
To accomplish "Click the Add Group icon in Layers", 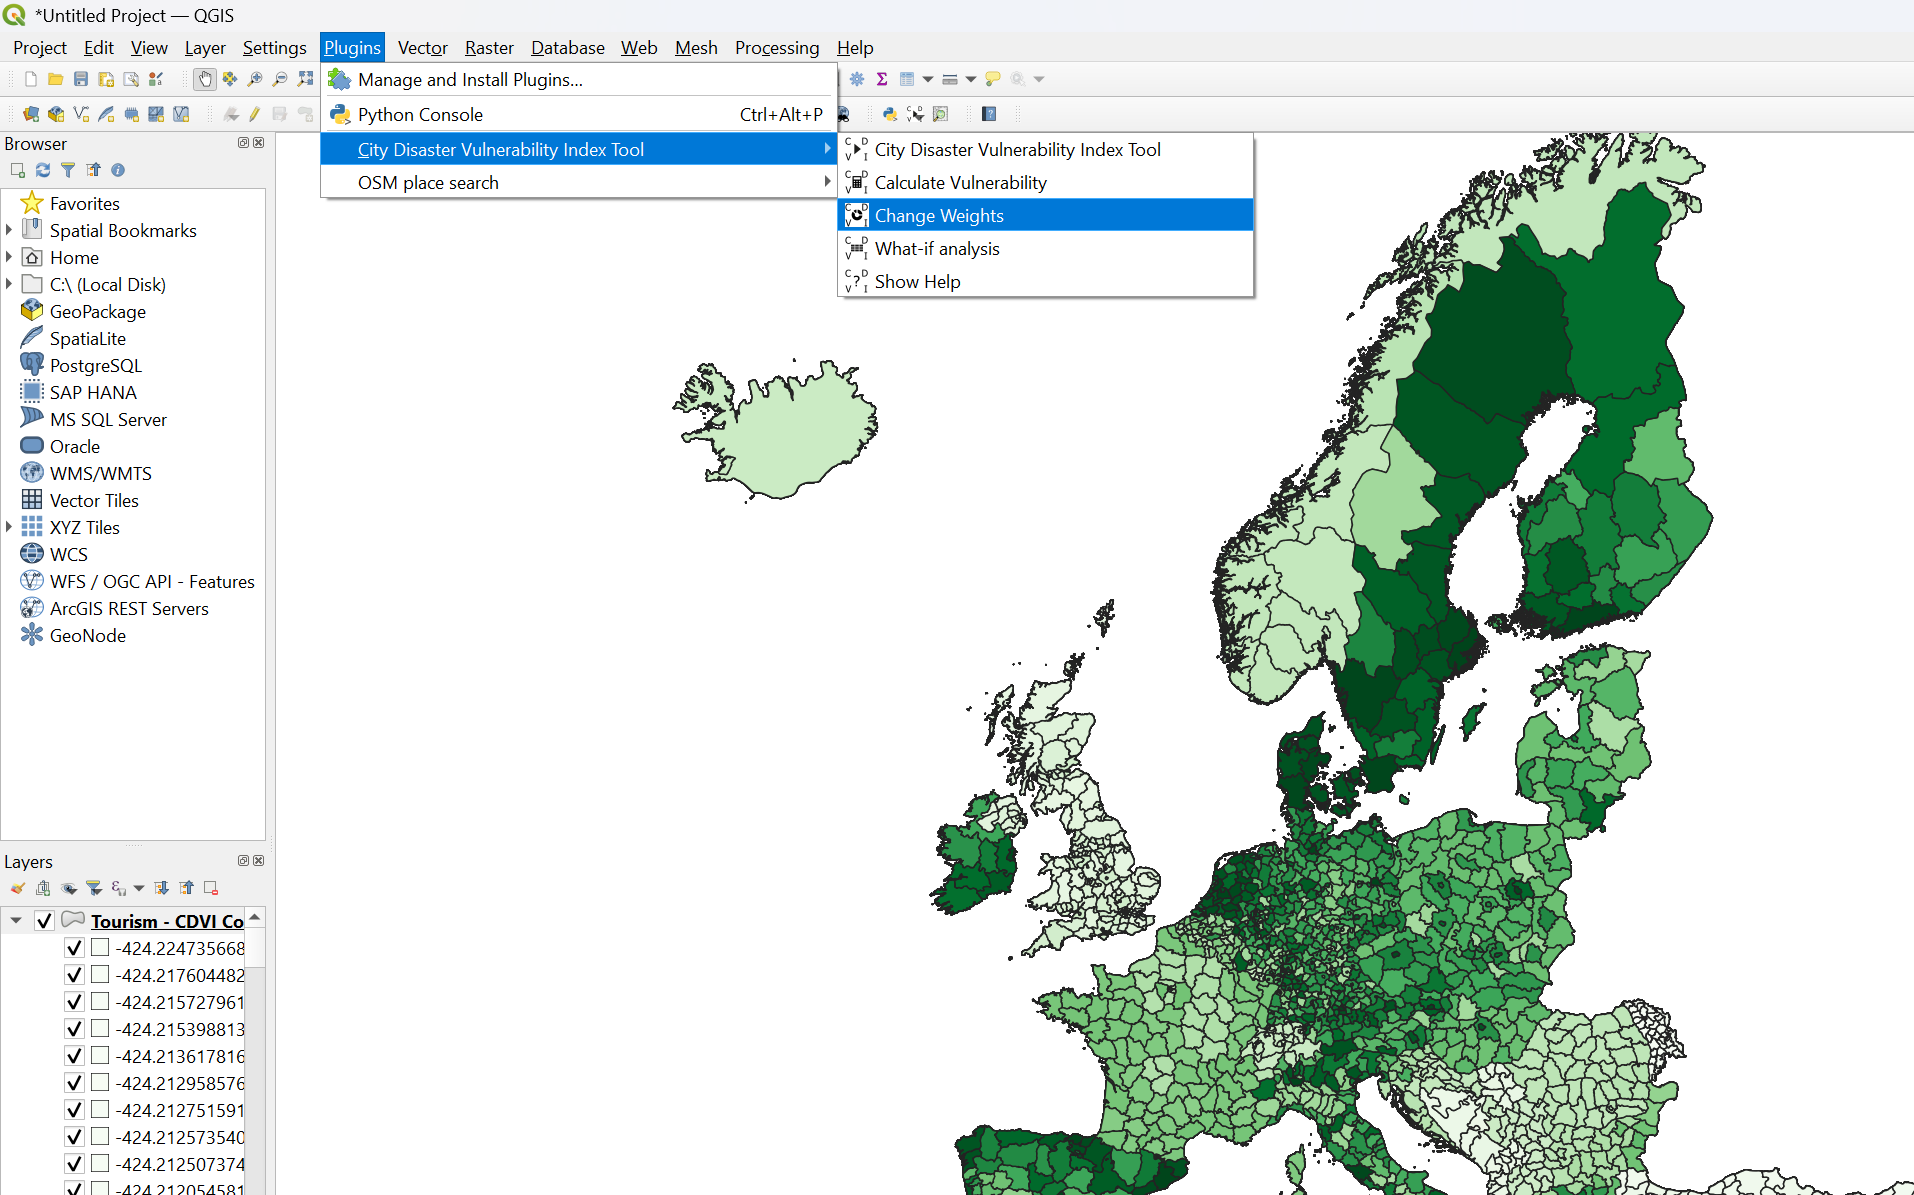I will 43,888.
